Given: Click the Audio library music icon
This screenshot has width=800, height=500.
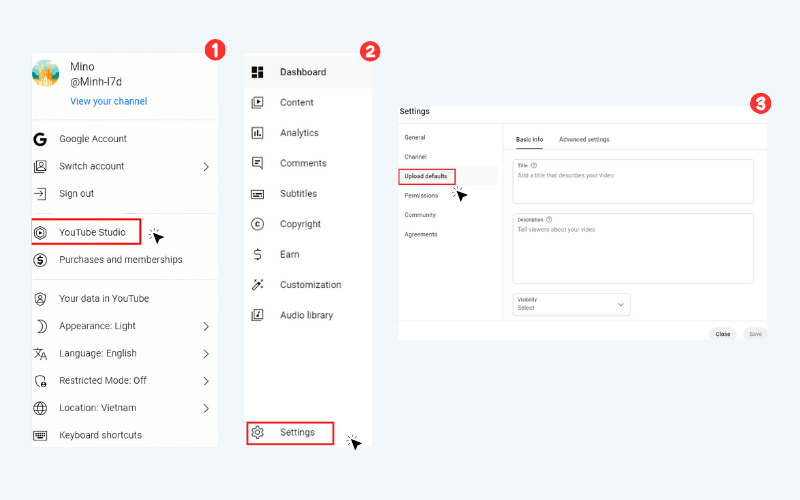Looking at the screenshot, I should tap(258, 315).
